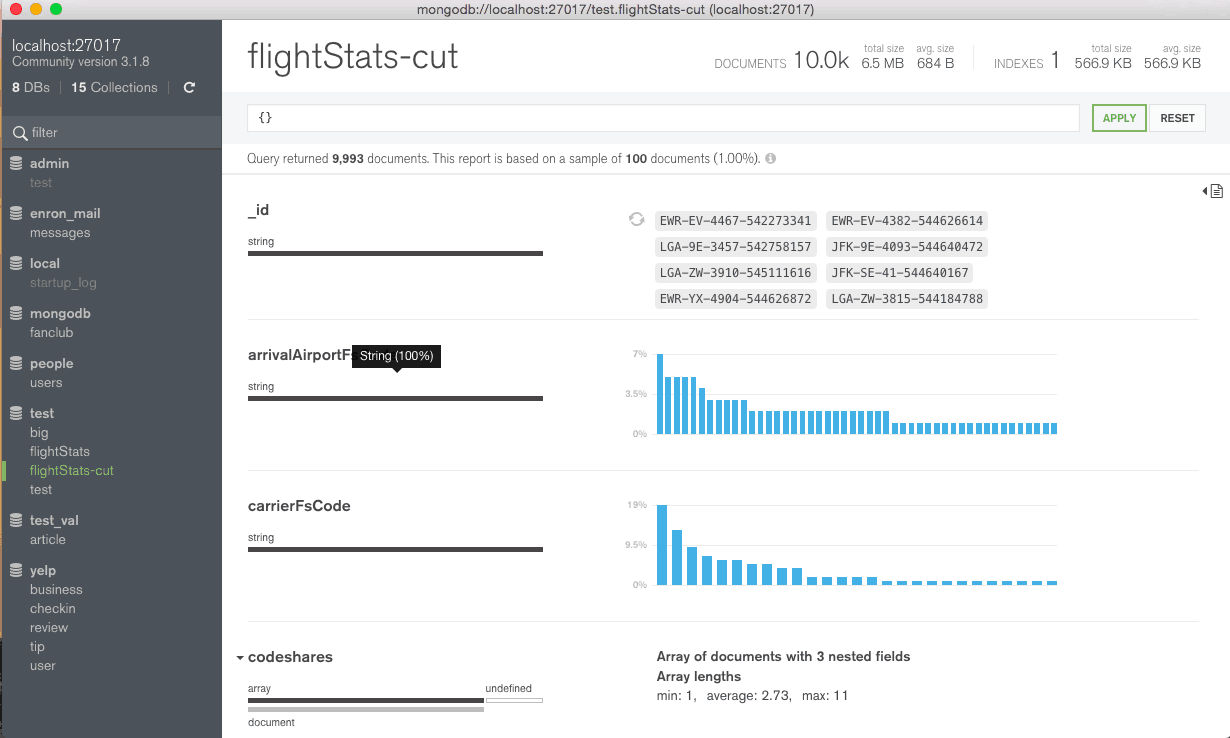1230x738 pixels.
Task: Select the checkin collection under yelp
Action: [x=52, y=608]
